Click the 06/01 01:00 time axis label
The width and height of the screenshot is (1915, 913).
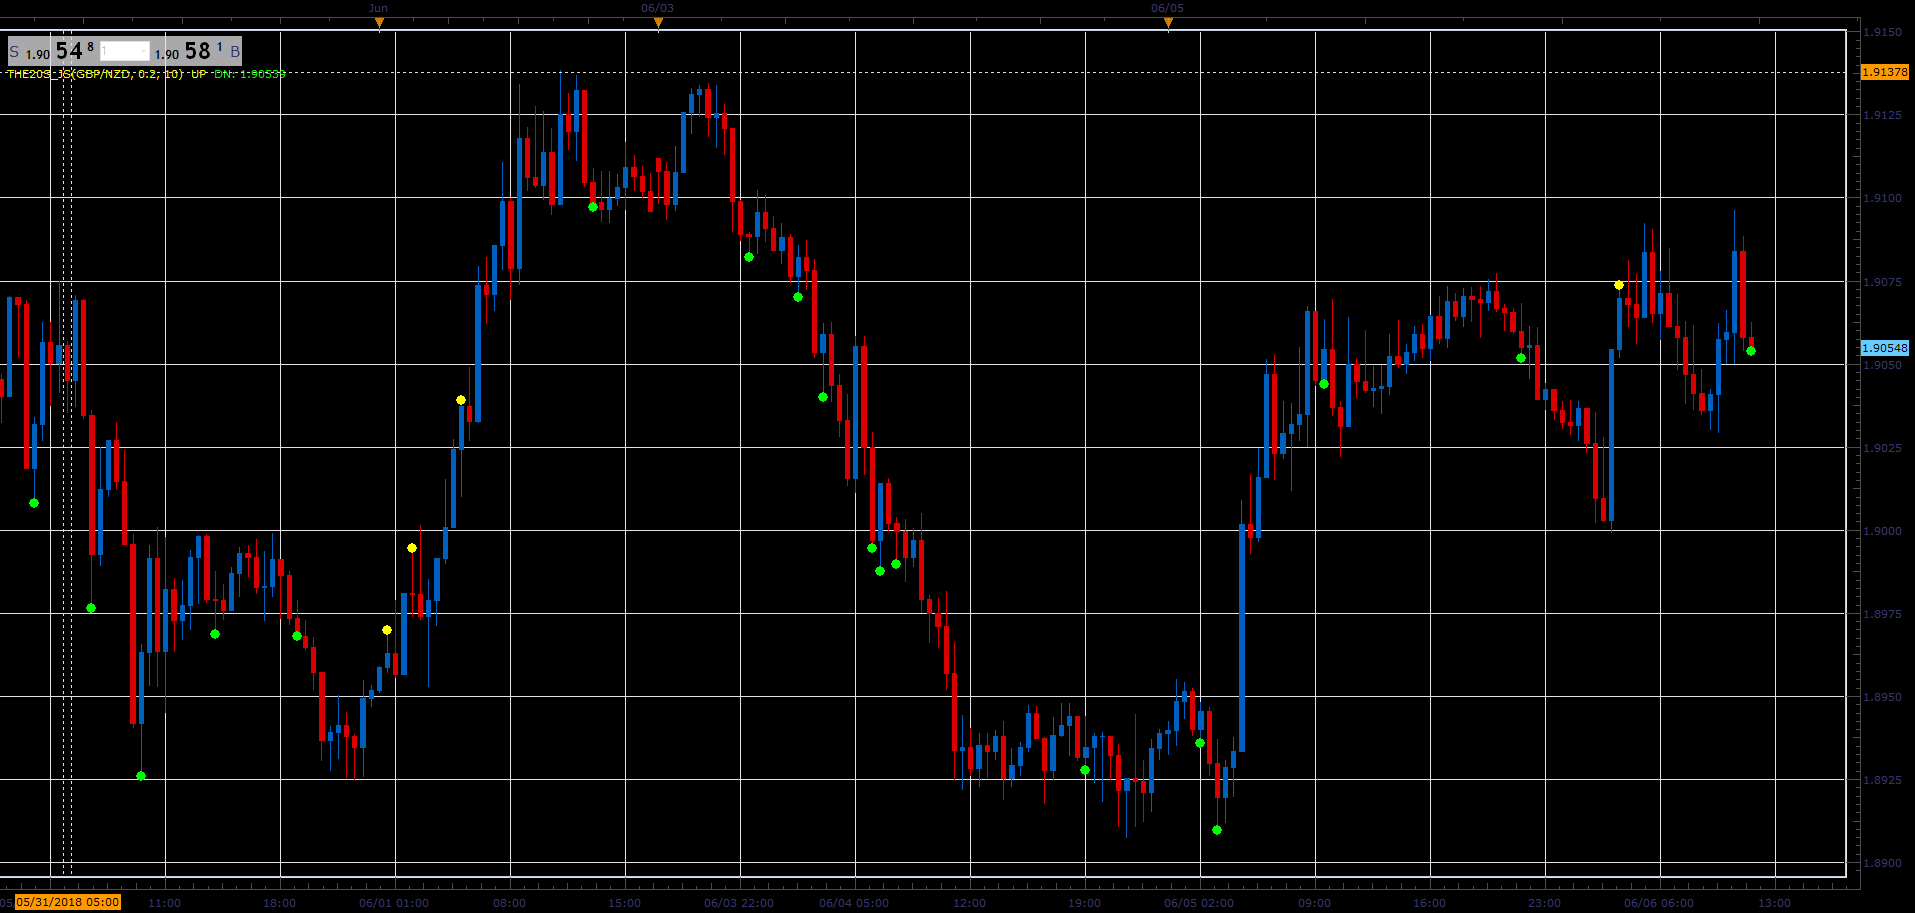point(394,903)
